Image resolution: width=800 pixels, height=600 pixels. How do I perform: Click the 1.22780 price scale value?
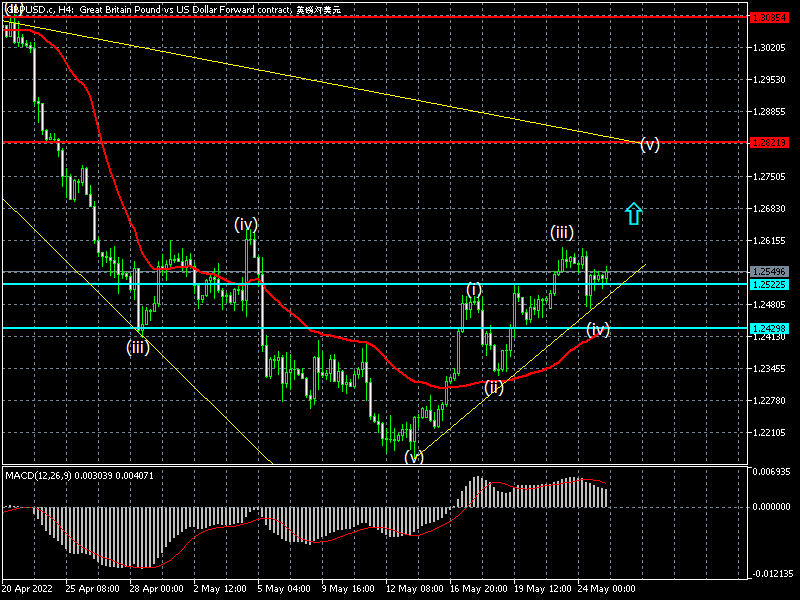(x=769, y=401)
